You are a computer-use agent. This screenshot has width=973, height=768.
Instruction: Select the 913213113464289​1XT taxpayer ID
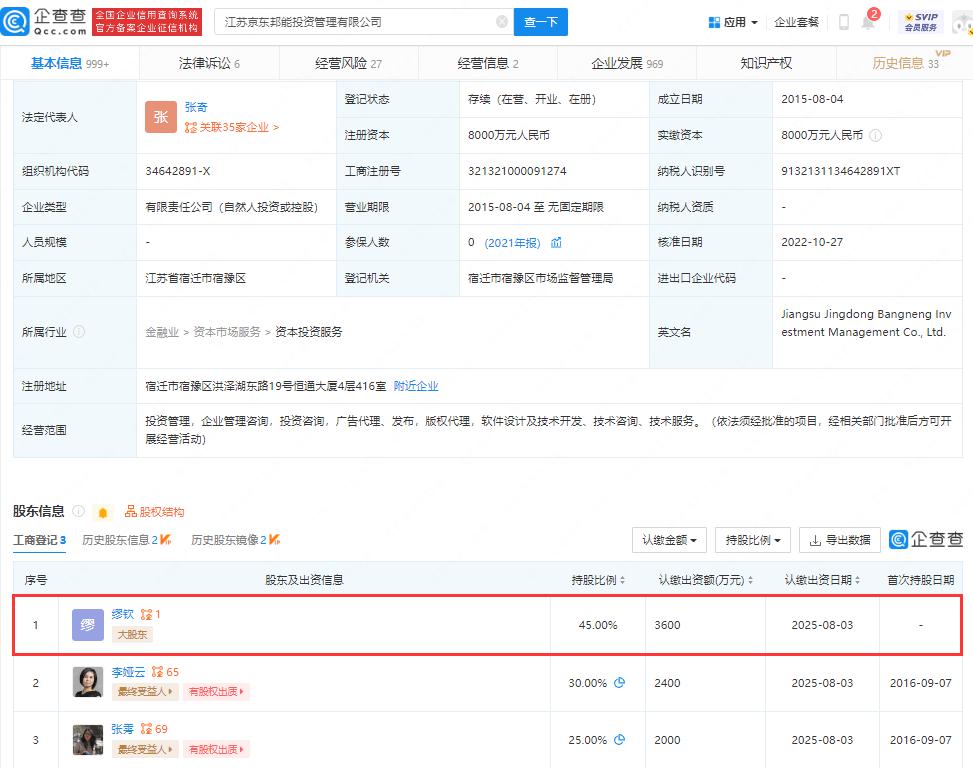(840, 171)
